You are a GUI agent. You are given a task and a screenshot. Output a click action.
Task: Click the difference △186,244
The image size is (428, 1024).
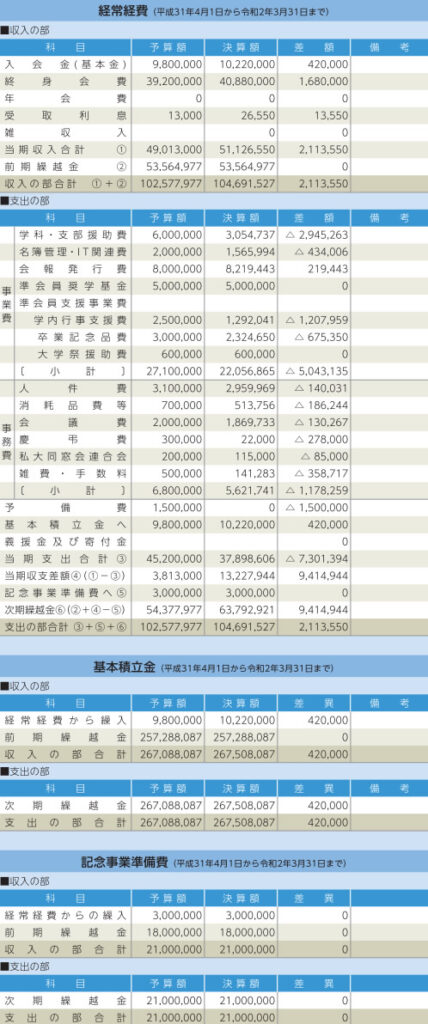click(321, 406)
